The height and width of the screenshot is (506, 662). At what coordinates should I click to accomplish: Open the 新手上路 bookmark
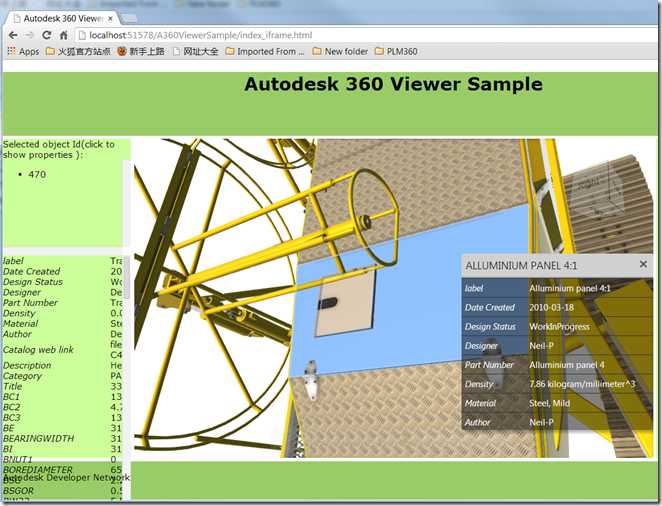point(141,51)
